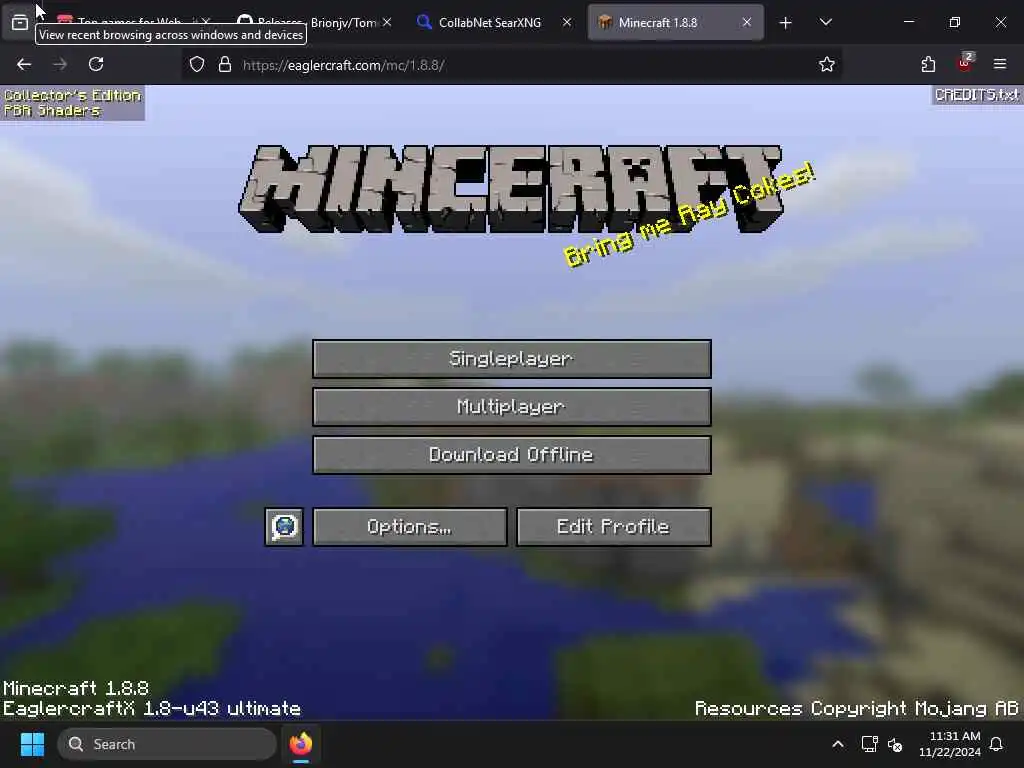
Task: Open the language selector globe icon
Action: click(284, 526)
